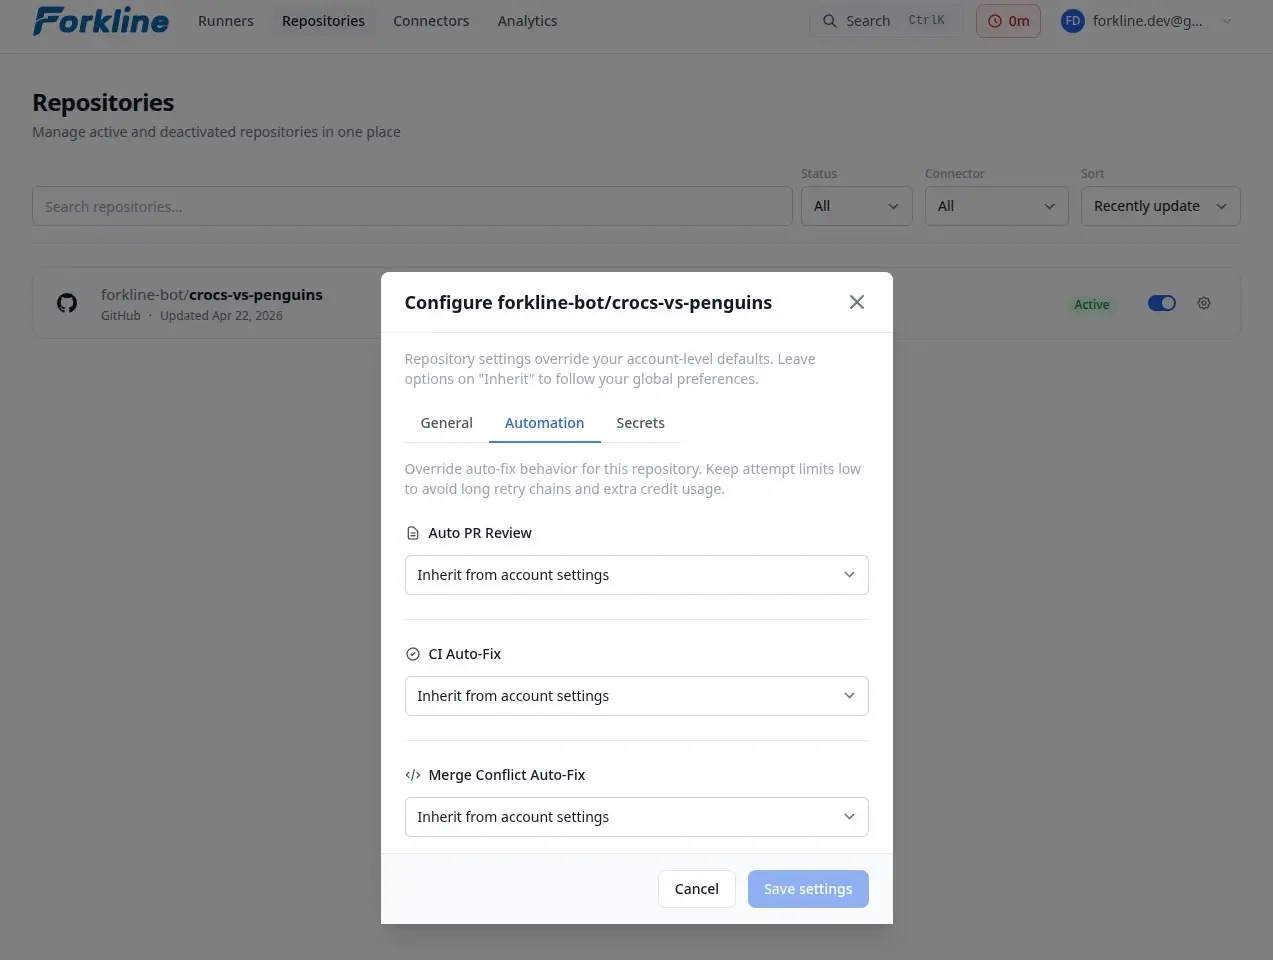The height and width of the screenshot is (960, 1273).
Task: Select the Automation tab
Action: coord(544,423)
